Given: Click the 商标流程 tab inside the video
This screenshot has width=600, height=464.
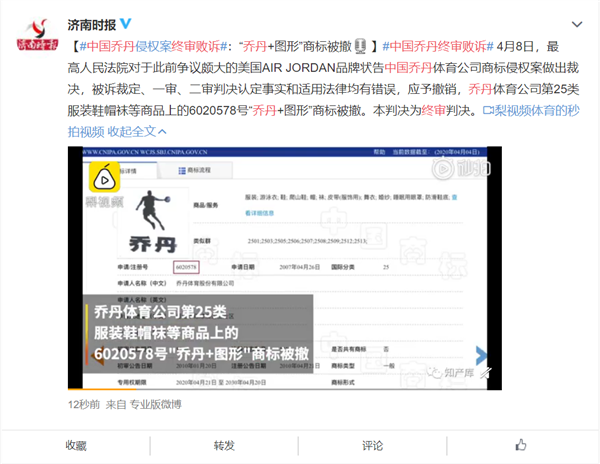Looking at the screenshot, I should [x=200, y=172].
